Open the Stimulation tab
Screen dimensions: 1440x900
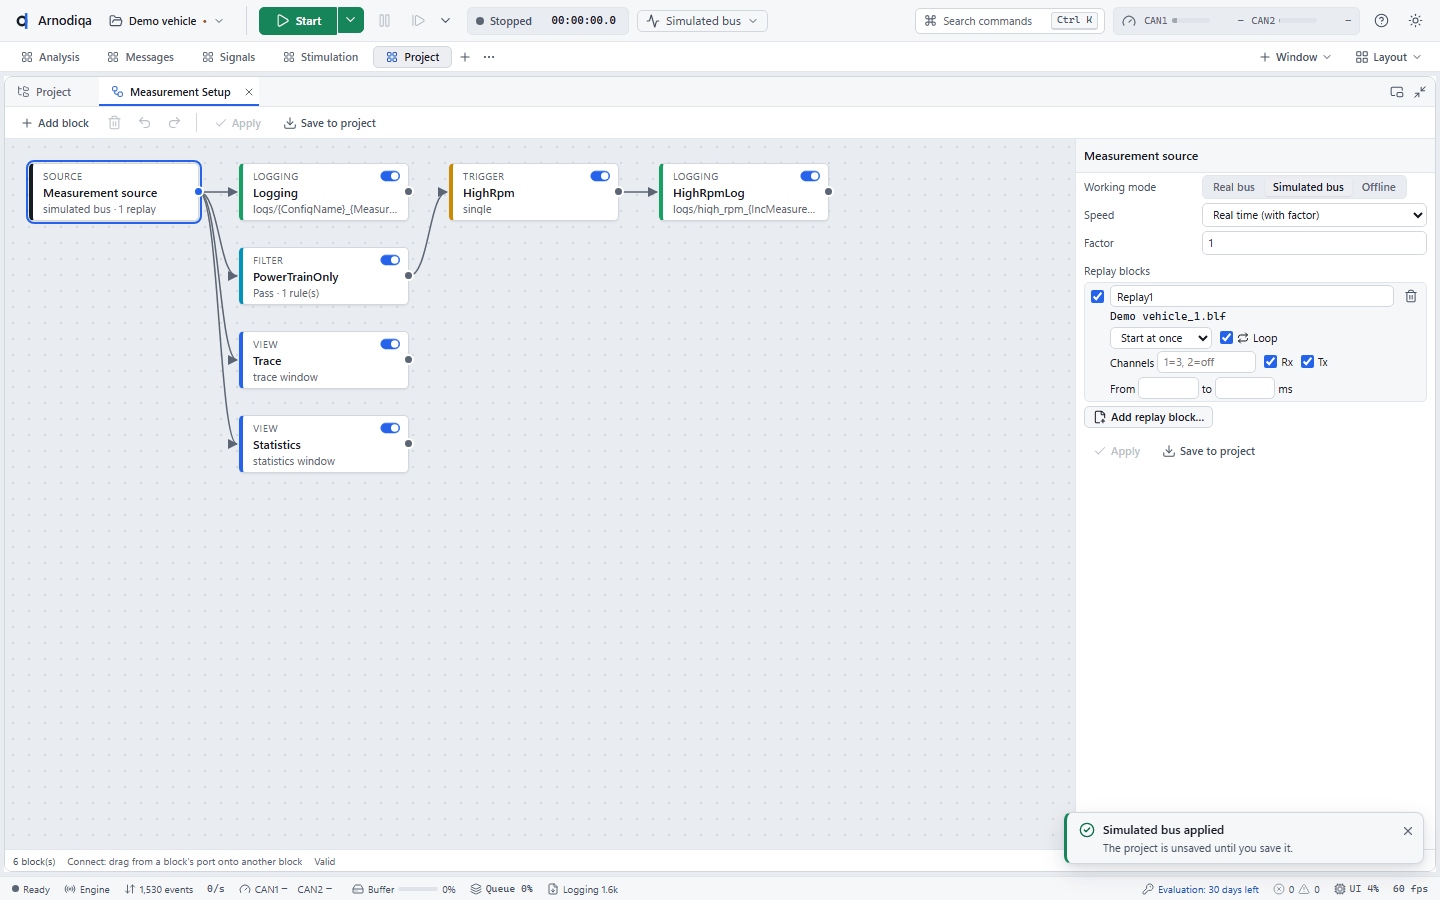[x=320, y=57]
